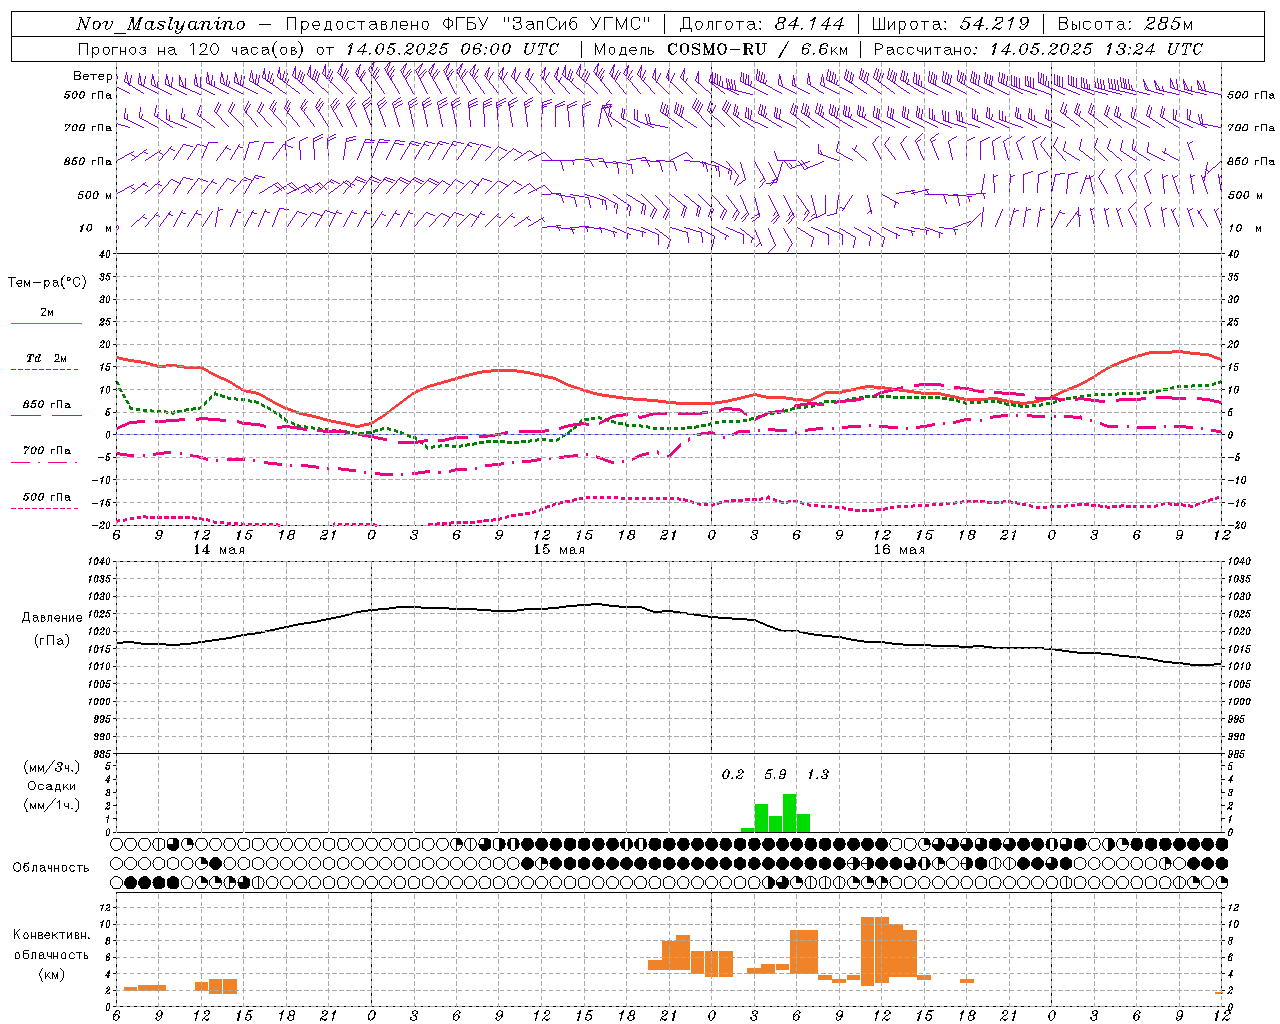Click the '5.9' precipitation total value
The height and width of the screenshot is (1024, 1280).
click(x=775, y=774)
